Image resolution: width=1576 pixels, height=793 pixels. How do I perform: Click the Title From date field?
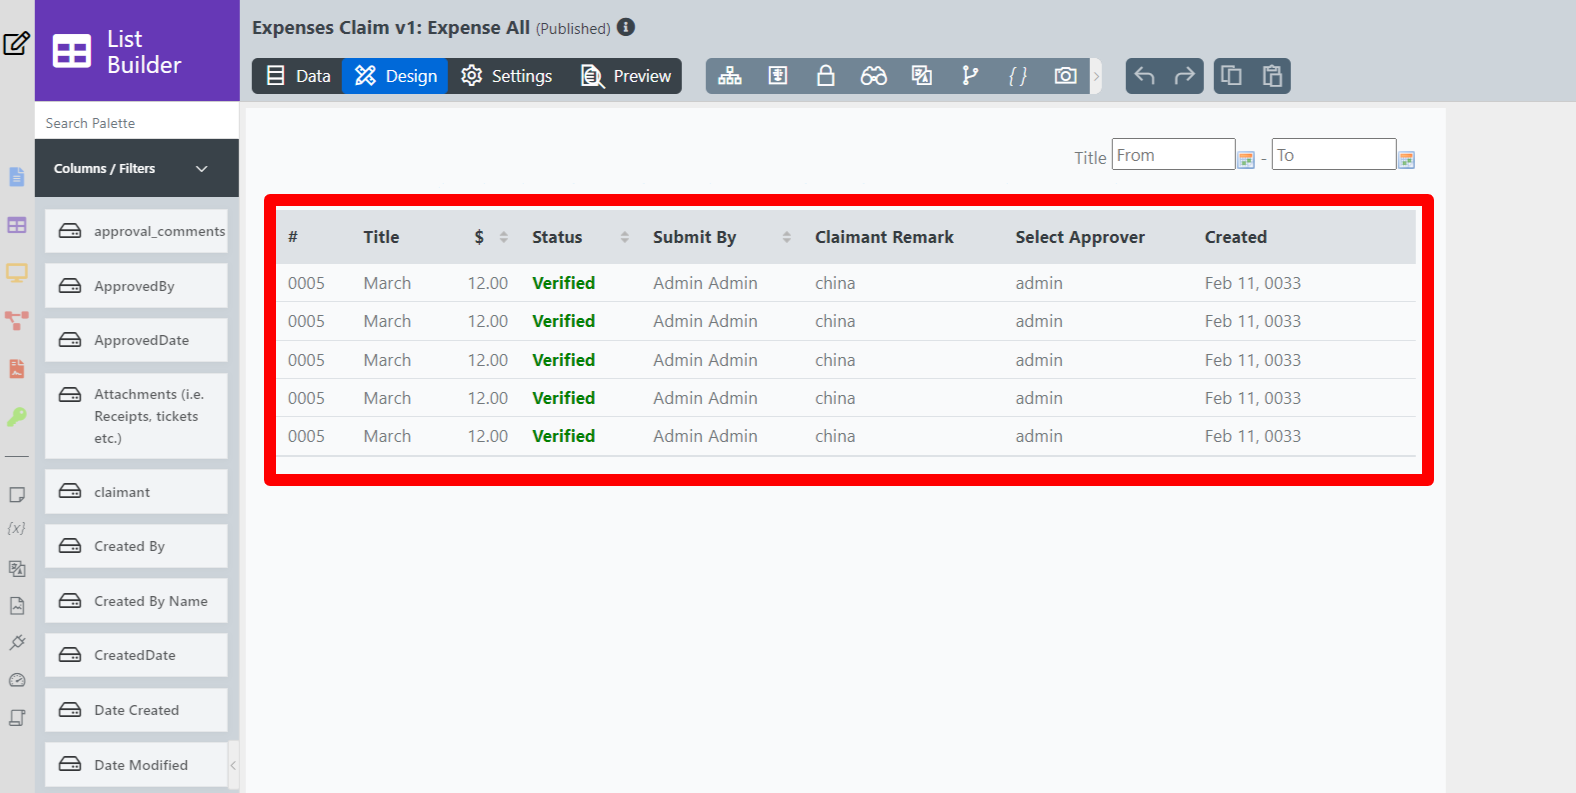tap(1173, 155)
